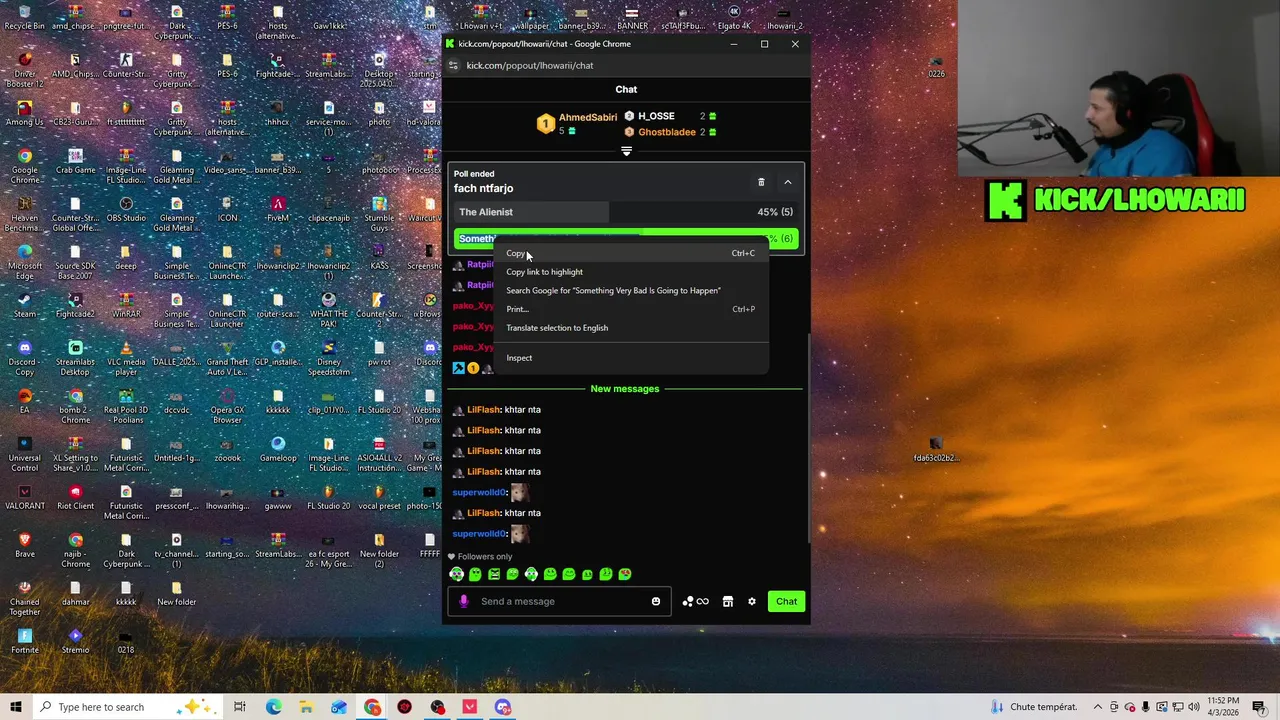Screen dimensions: 1280x720
Task: Search Google for the selected poll text
Action: (x=632, y=291)
